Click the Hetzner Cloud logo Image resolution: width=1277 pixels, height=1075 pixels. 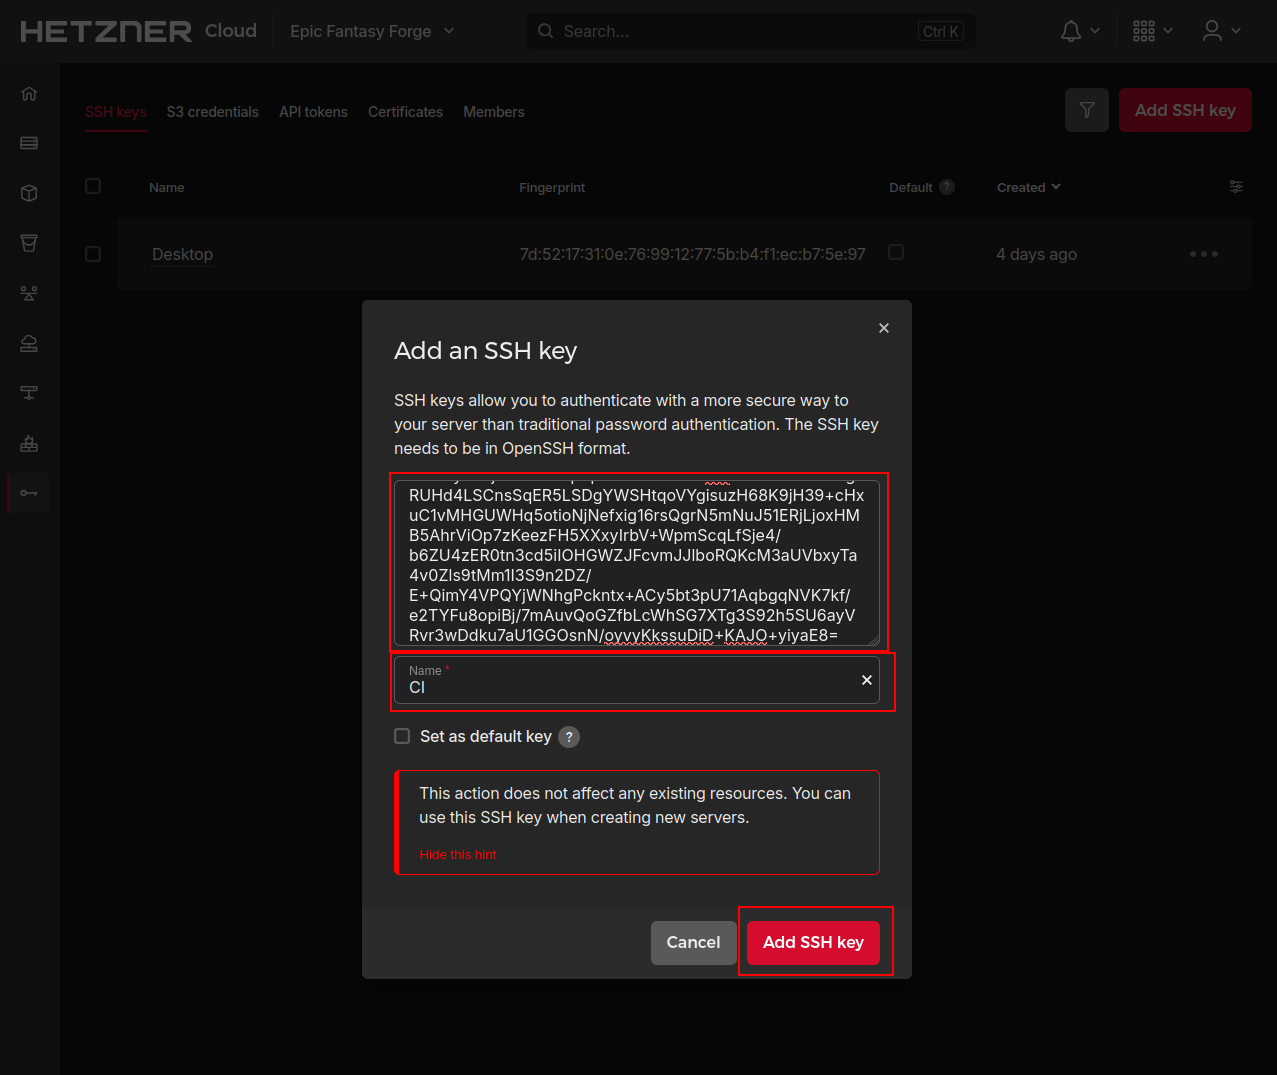tap(138, 31)
